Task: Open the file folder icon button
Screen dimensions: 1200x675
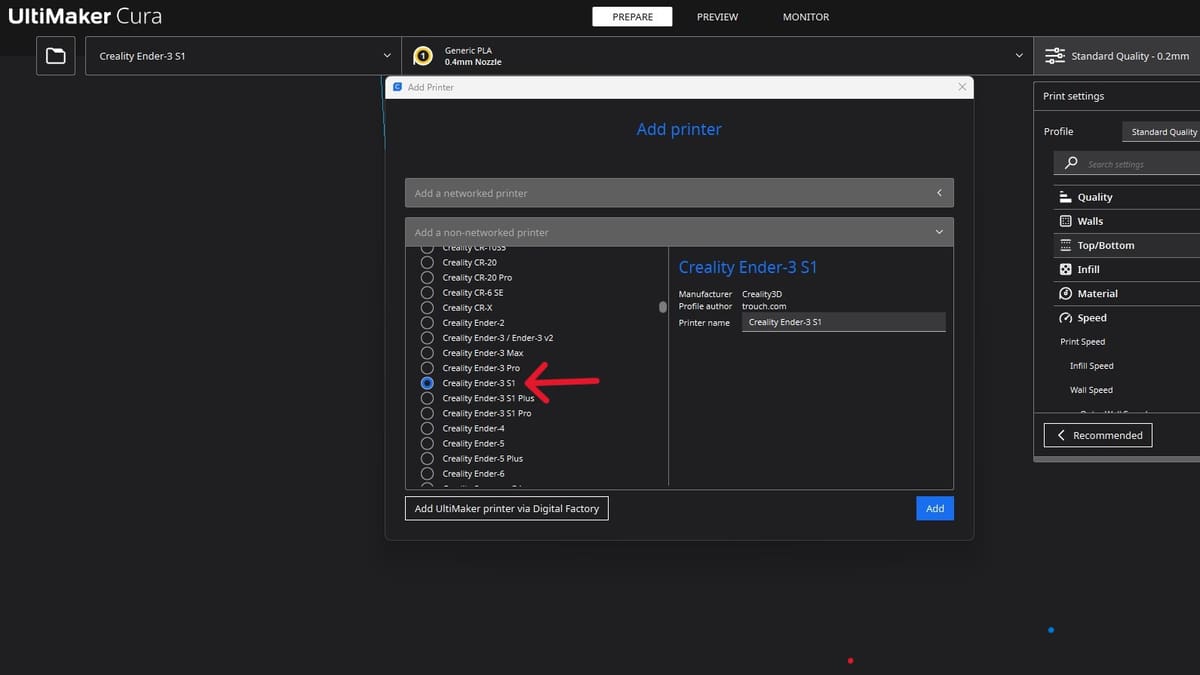Action: [x=56, y=56]
